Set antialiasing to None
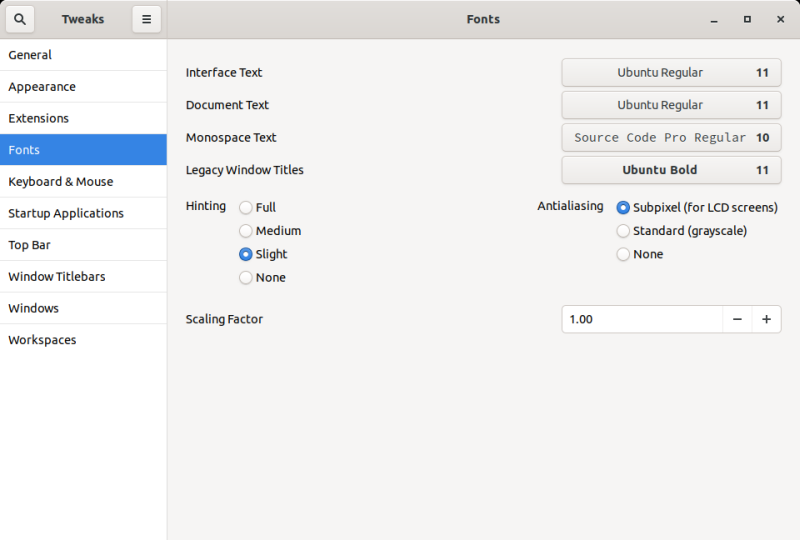This screenshot has height=540, width=800. (624, 255)
